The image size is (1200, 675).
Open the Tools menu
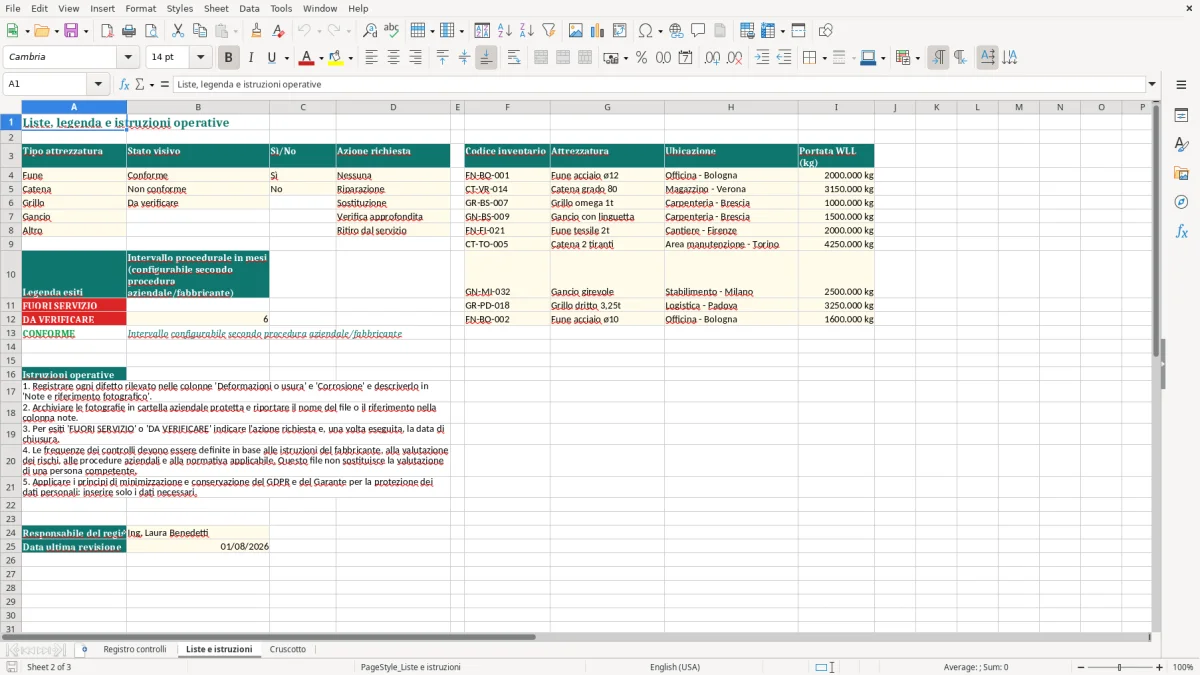pyautogui.click(x=281, y=8)
